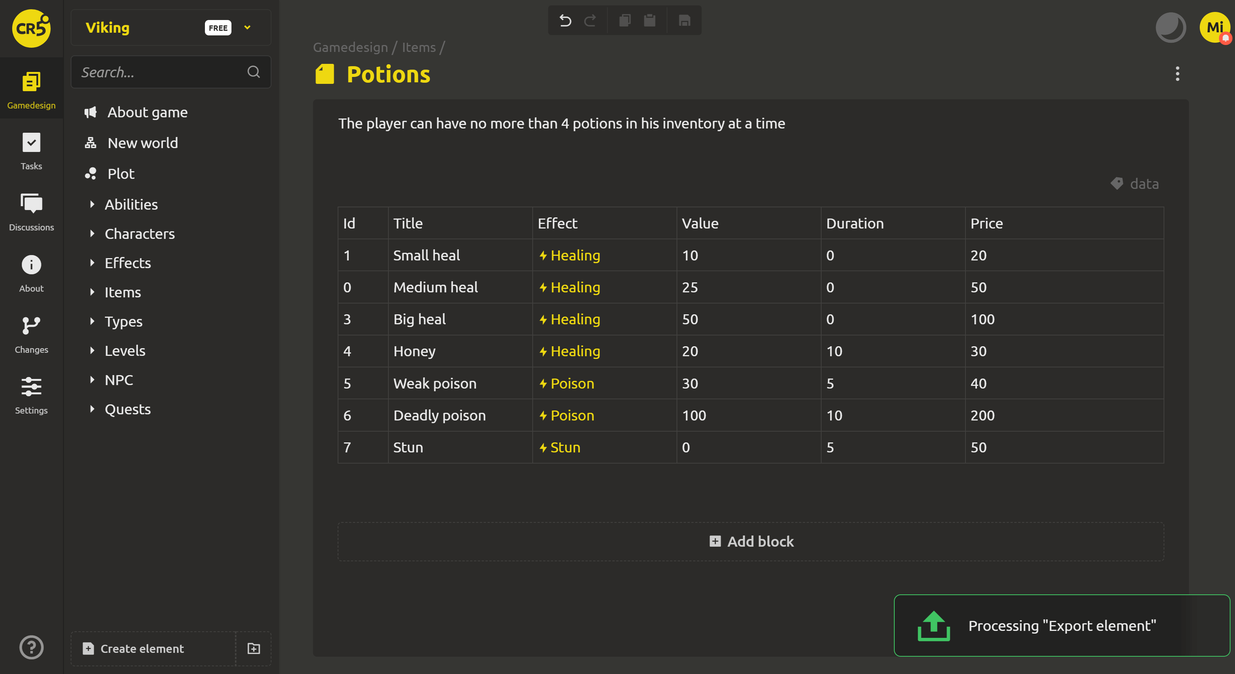Click the save disk icon
Image resolution: width=1235 pixels, height=674 pixels.
pyautogui.click(x=684, y=21)
